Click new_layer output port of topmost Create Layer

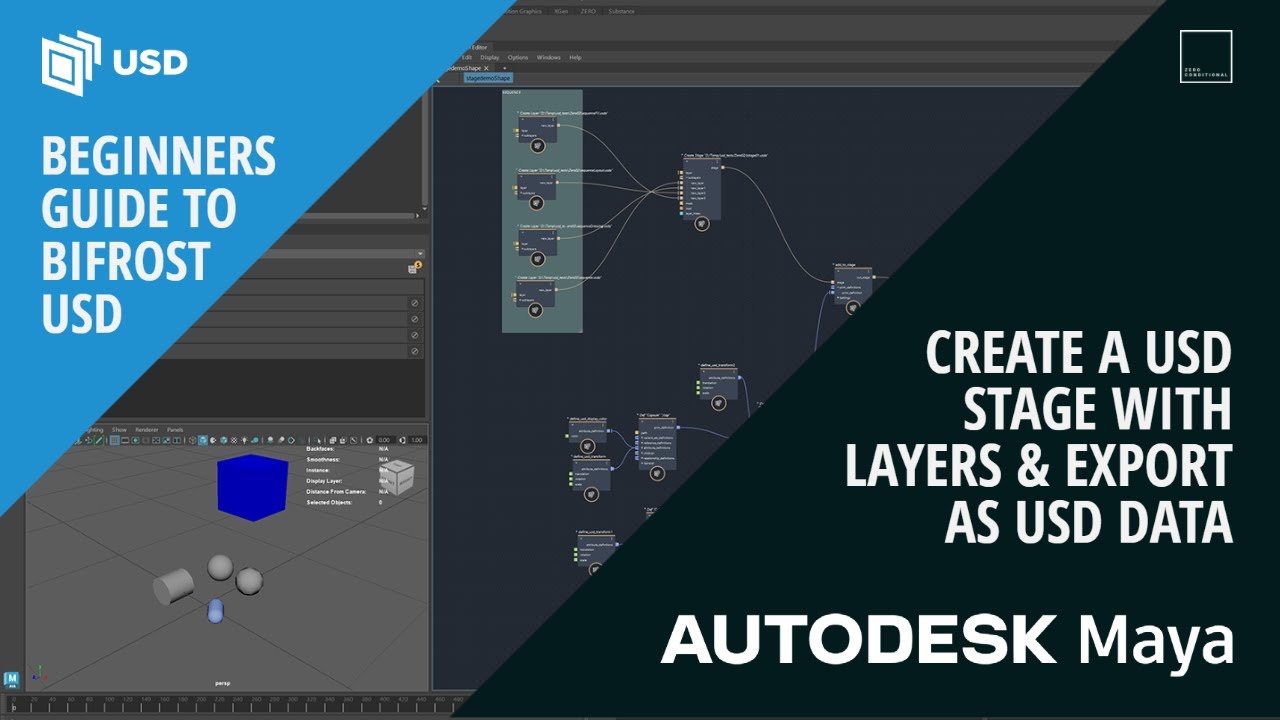click(x=556, y=126)
